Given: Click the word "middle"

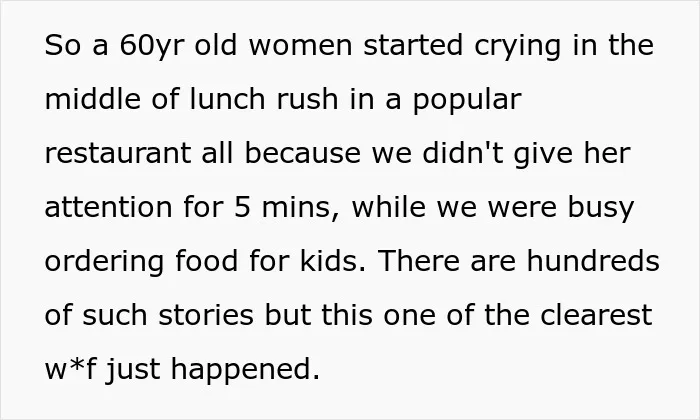Looking at the screenshot, I should [93, 99].
